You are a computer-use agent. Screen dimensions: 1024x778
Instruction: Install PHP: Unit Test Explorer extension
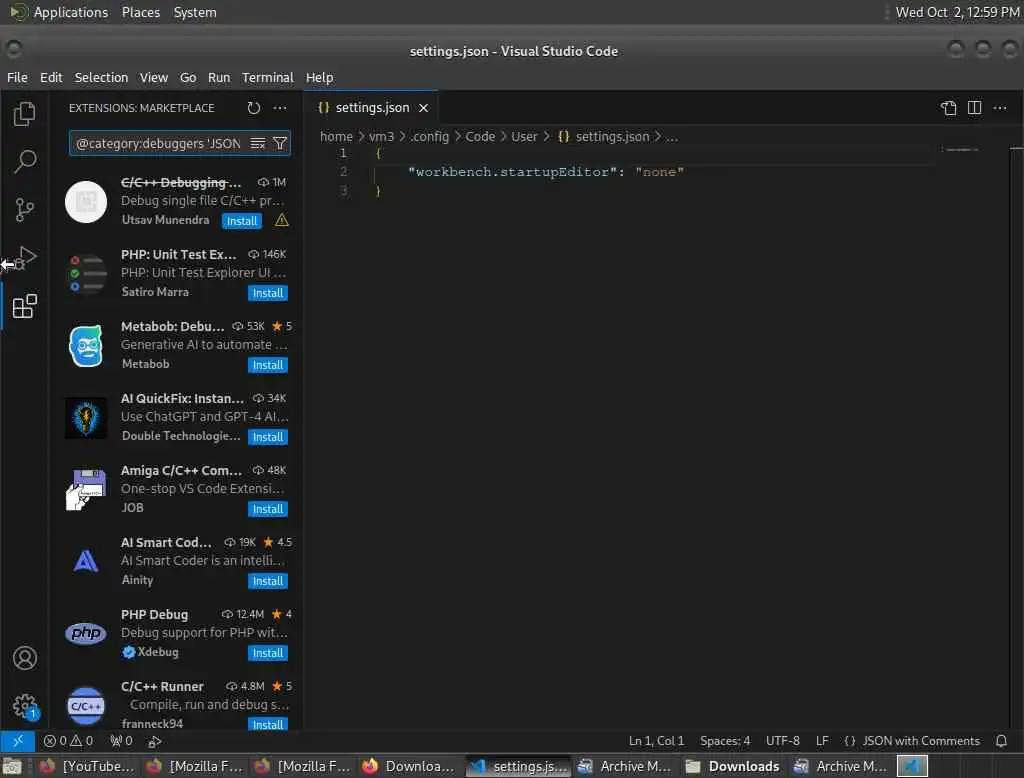tap(268, 293)
